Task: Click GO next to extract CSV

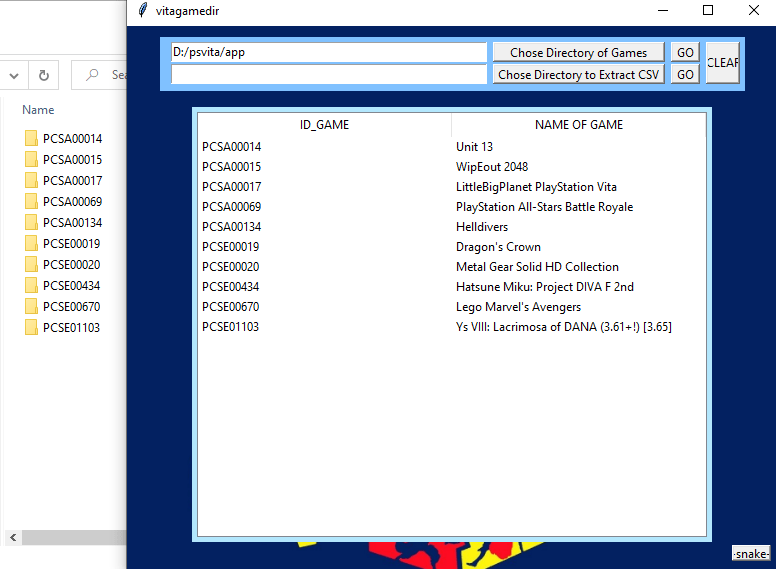Action: [x=685, y=75]
